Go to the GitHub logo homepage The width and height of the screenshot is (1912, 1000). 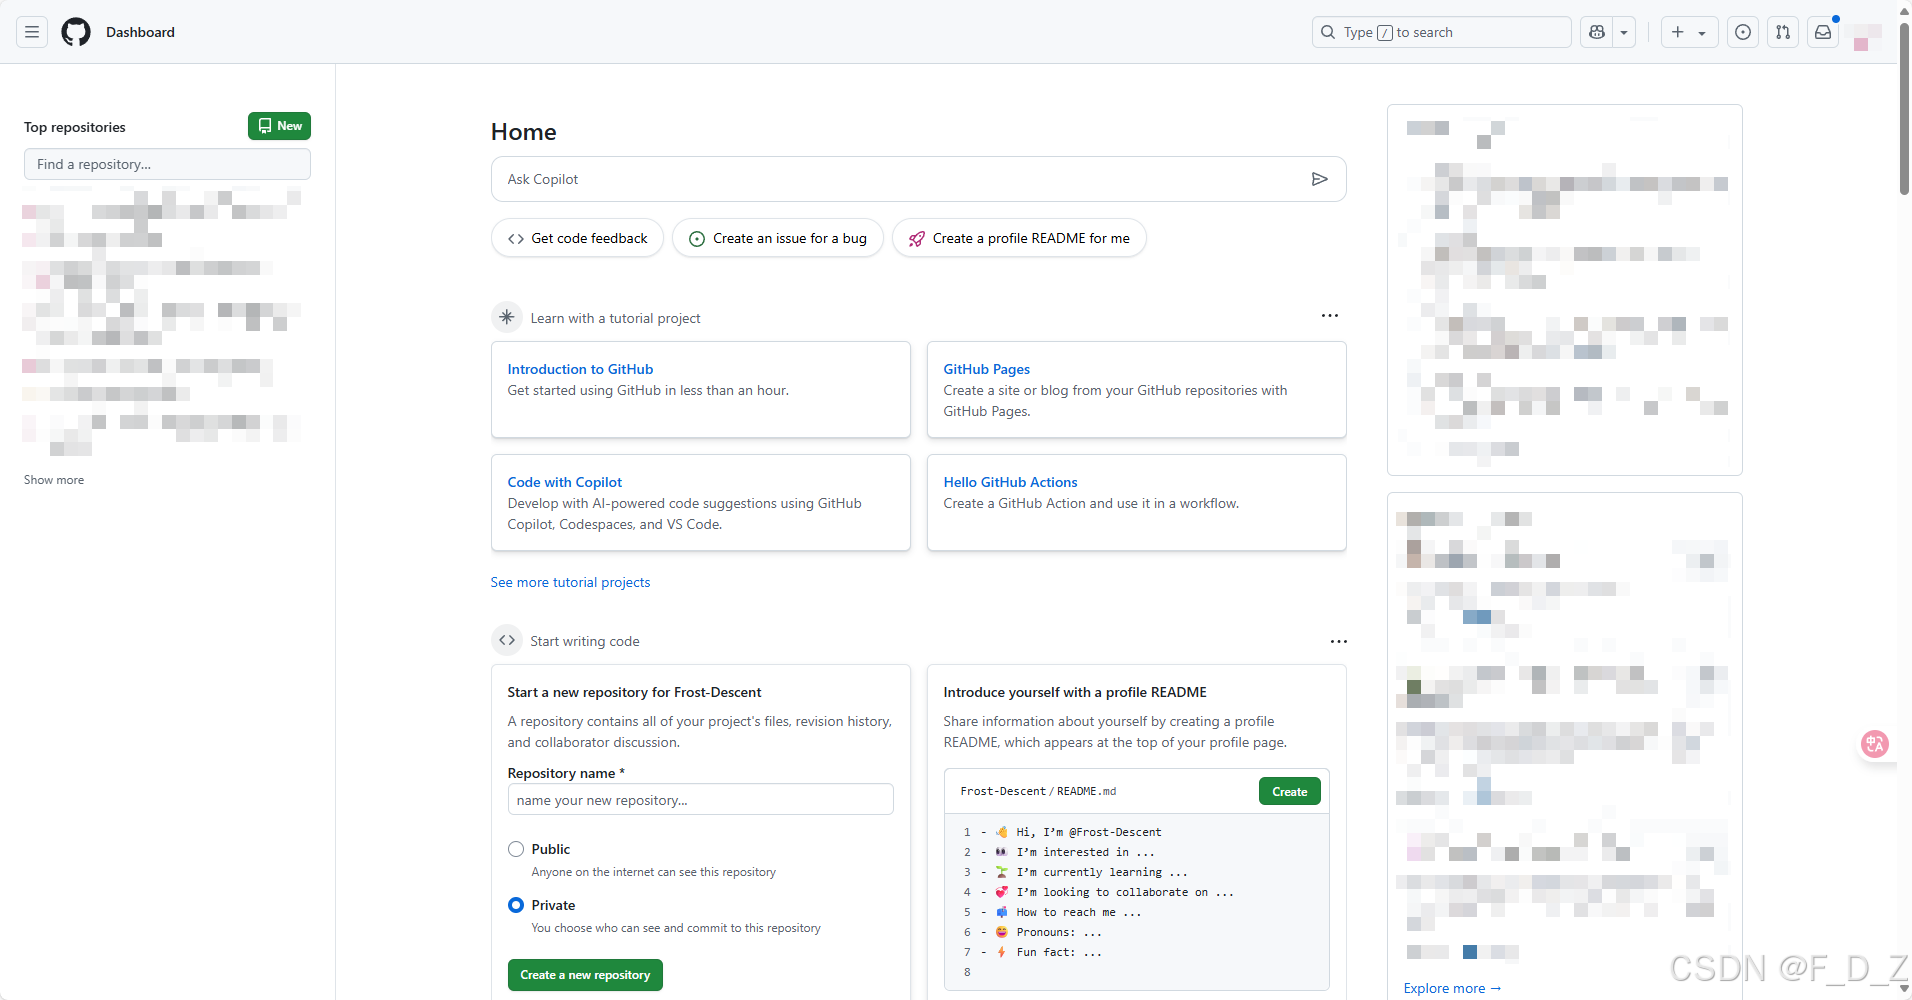click(x=76, y=32)
